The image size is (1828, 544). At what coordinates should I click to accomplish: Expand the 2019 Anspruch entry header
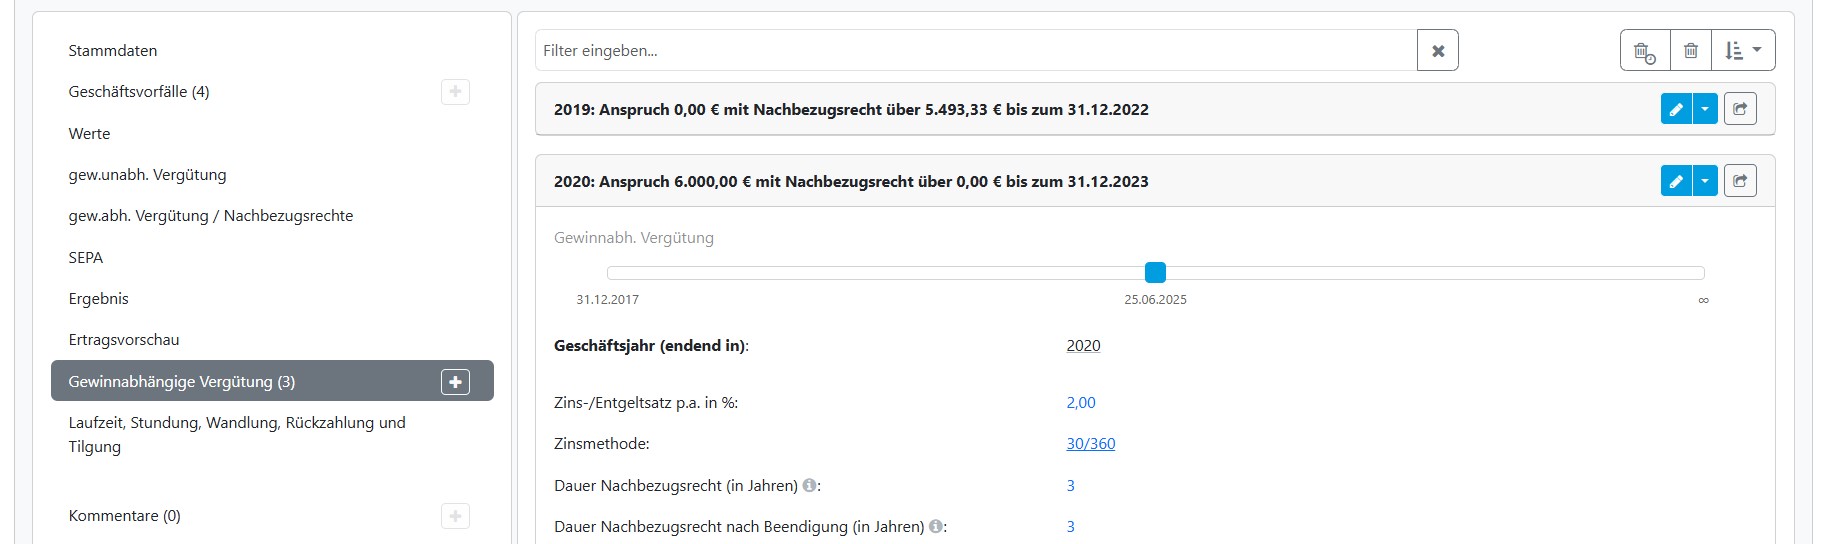(x=850, y=110)
